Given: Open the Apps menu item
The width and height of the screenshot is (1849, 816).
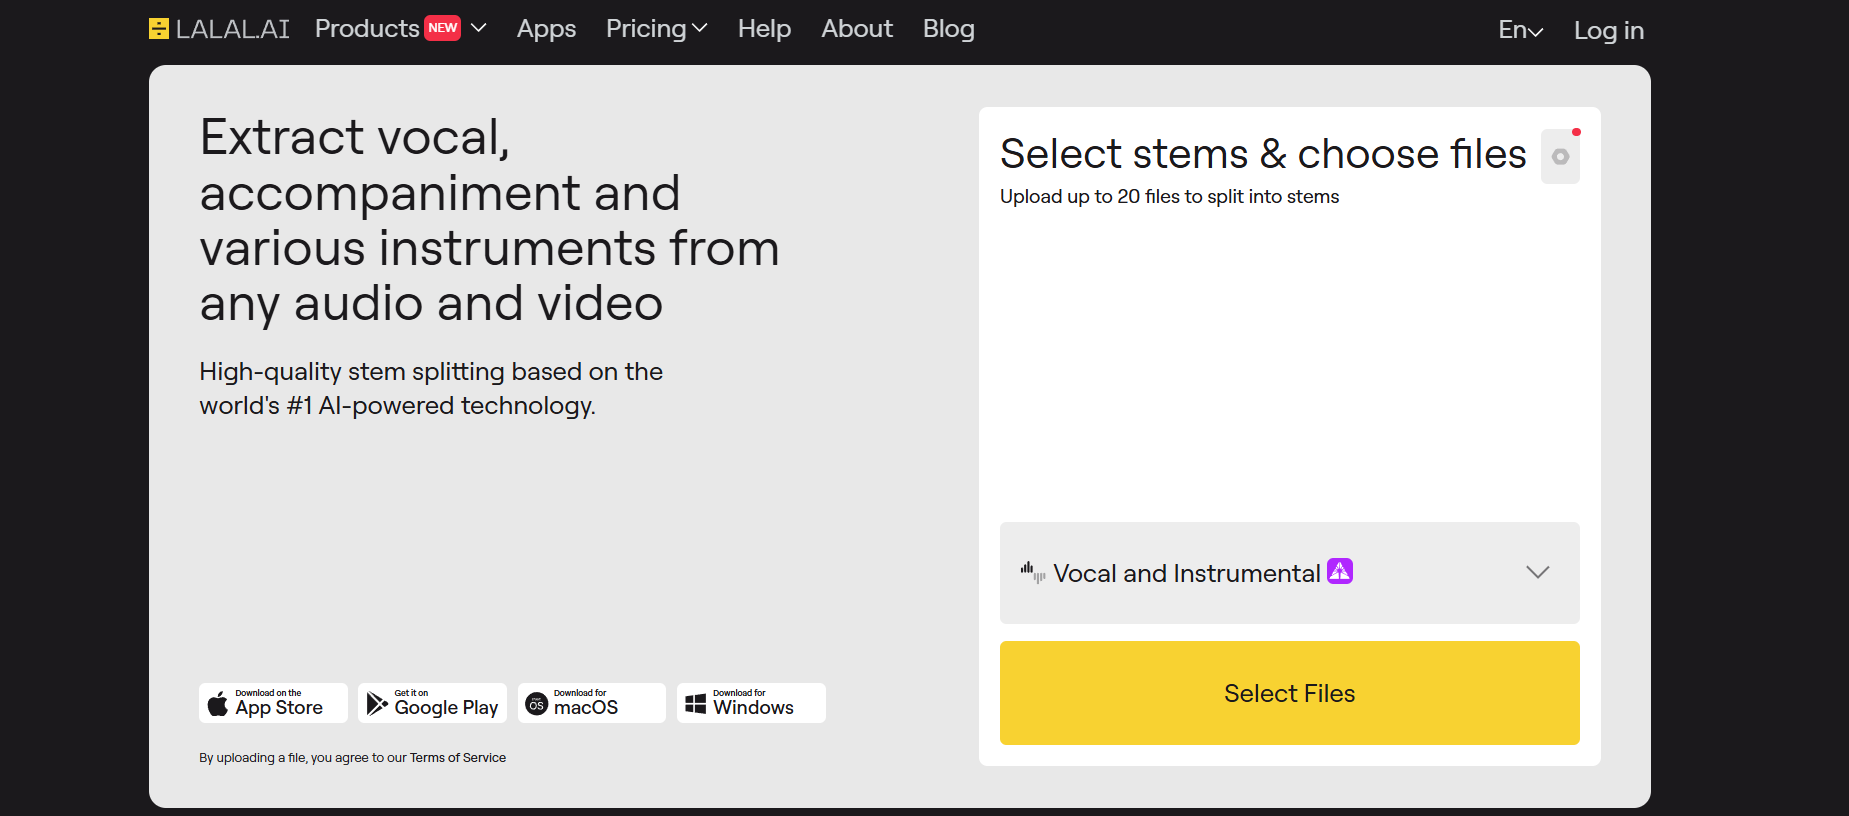Looking at the screenshot, I should [546, 29].
